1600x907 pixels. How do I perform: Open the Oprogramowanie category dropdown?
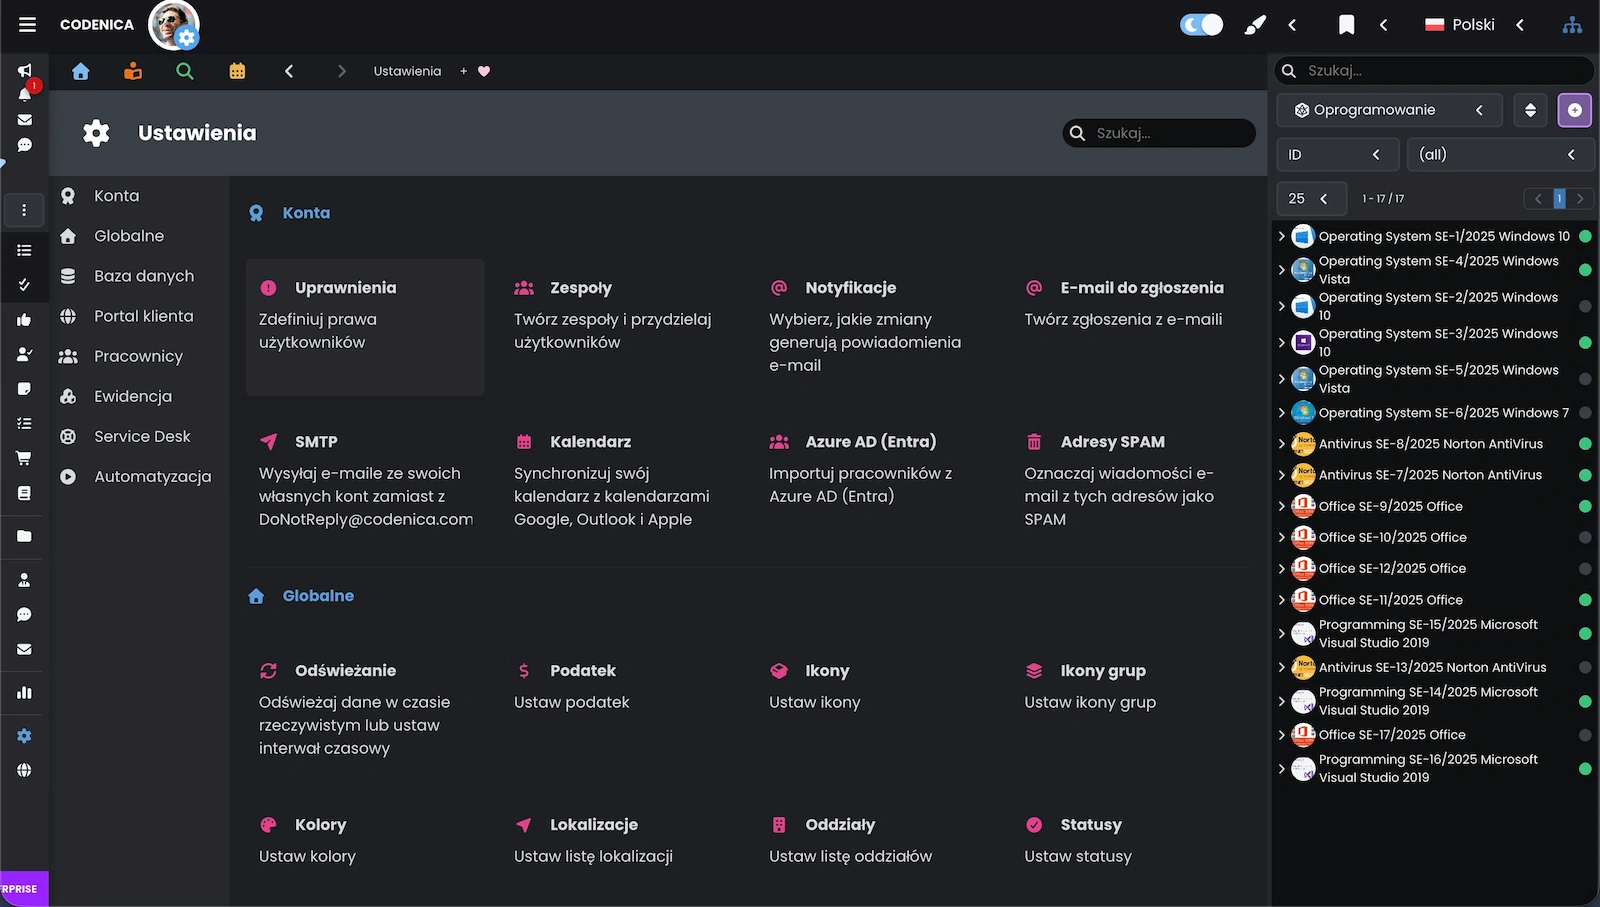point(1388,110)
